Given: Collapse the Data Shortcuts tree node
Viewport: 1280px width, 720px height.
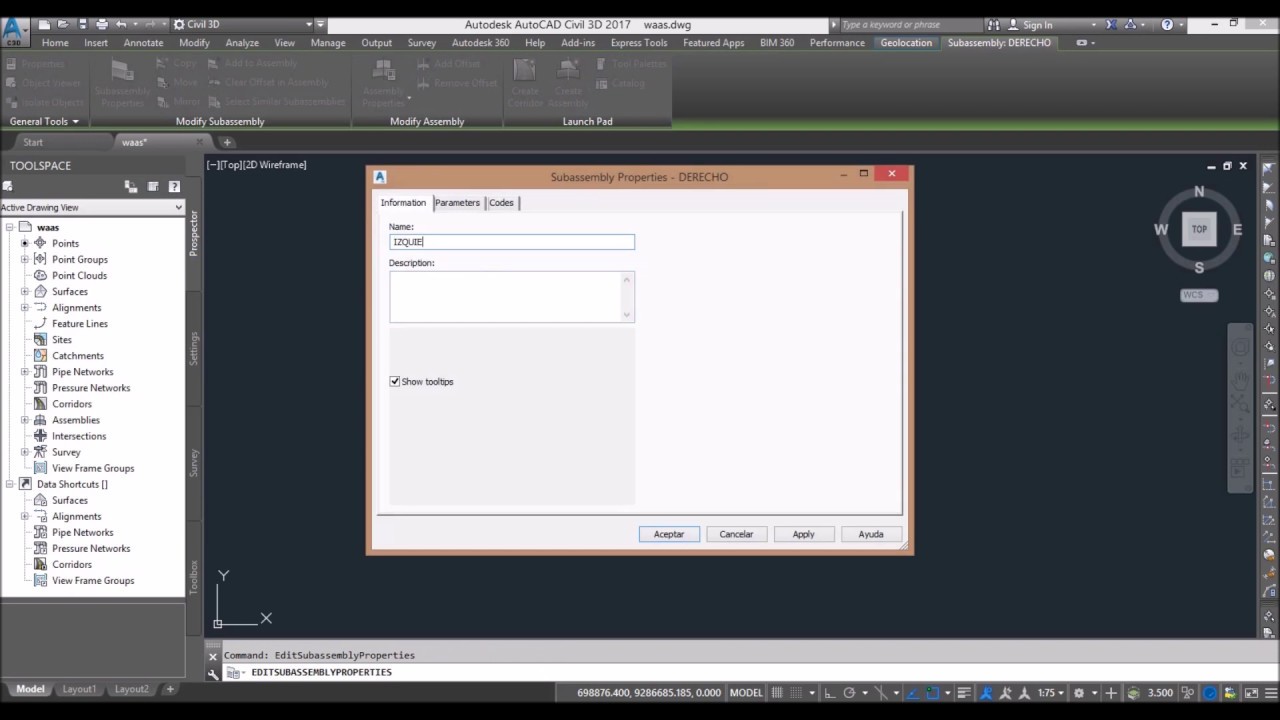Looking at the screenshot, I should (x=9, y=484).
